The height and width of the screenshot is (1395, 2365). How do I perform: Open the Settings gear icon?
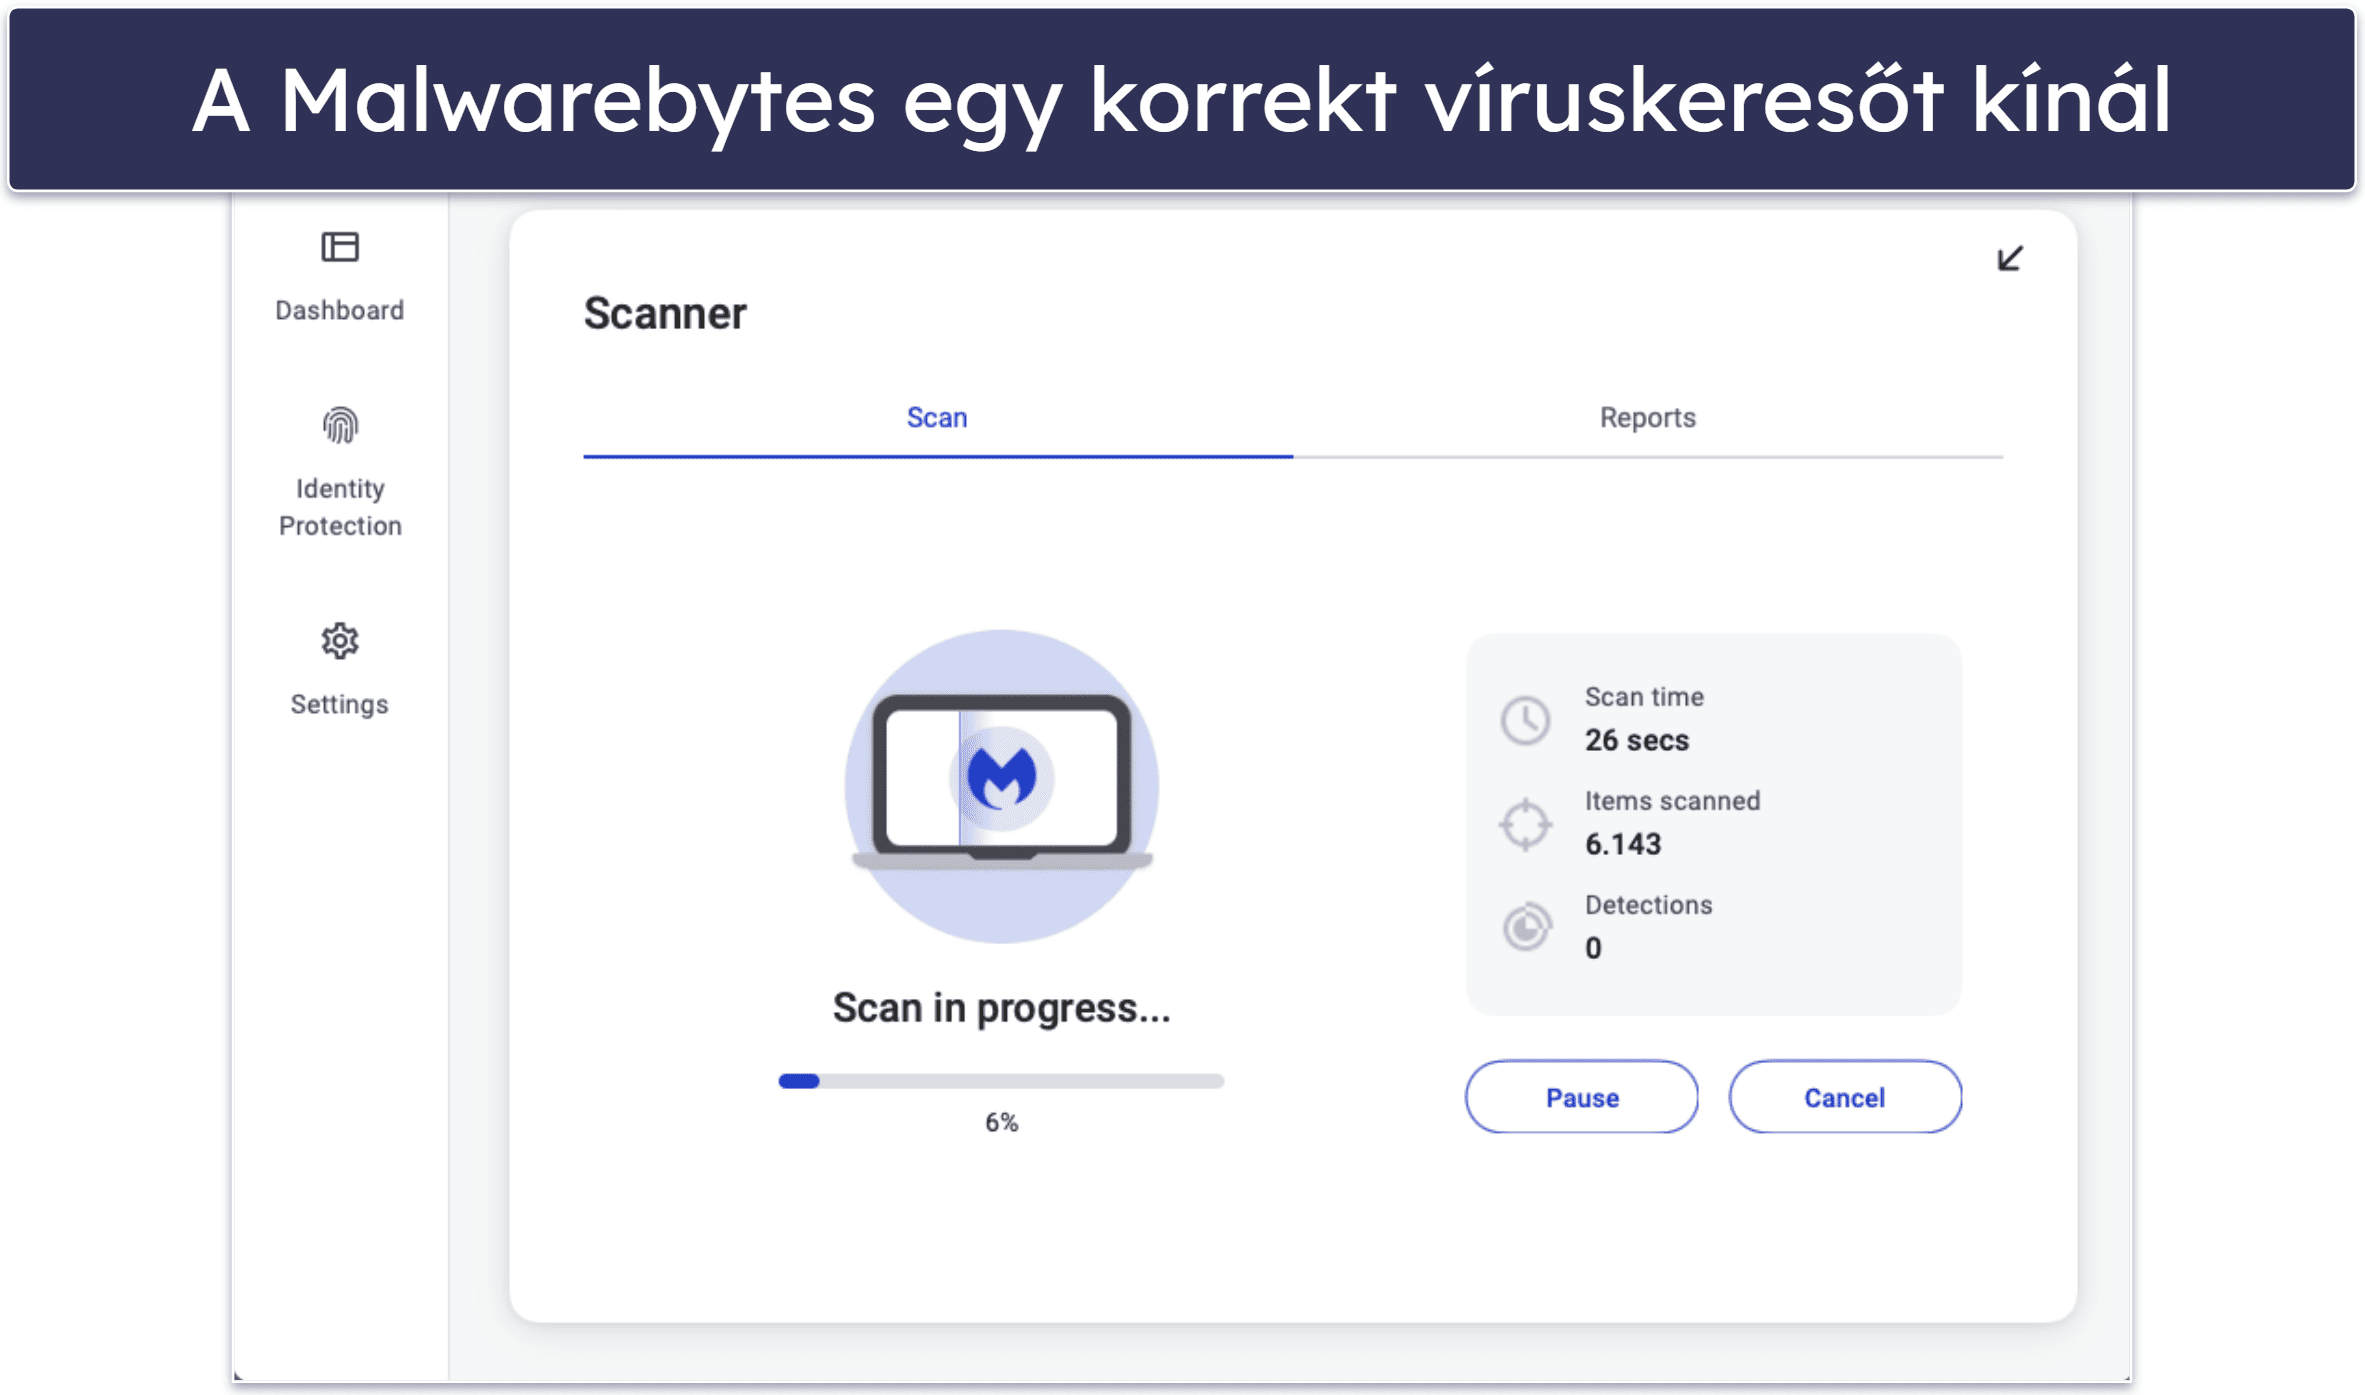(x=340, y=640)
